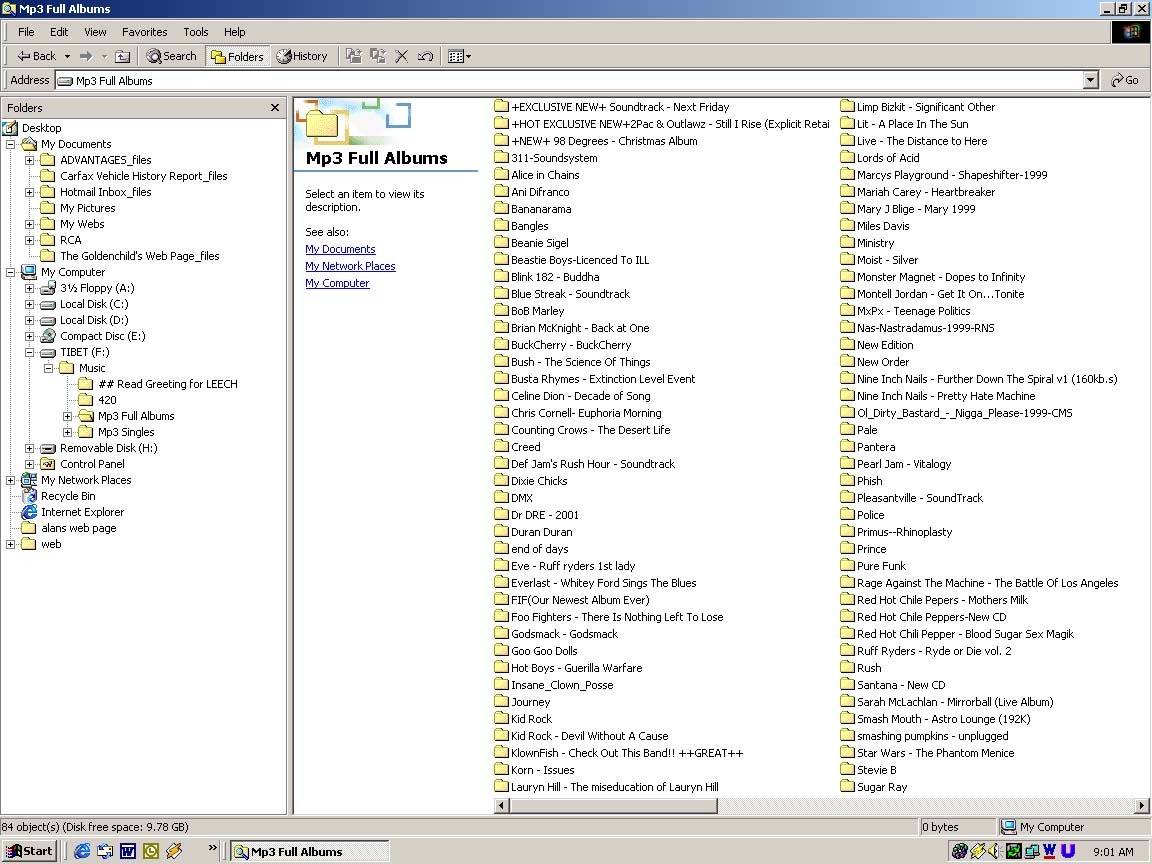Open the Back button history dropdown arrow
1152x864 pixels.
point(68,56)
